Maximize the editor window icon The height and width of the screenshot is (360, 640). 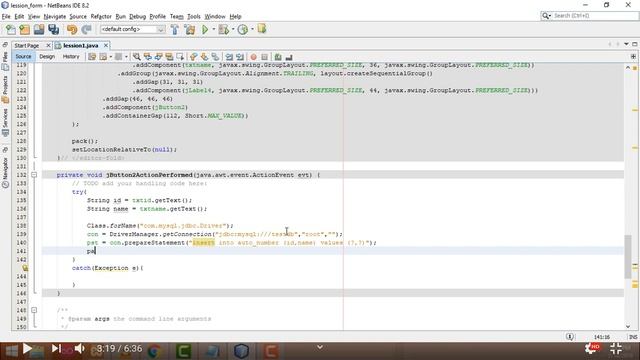point(635,44)
